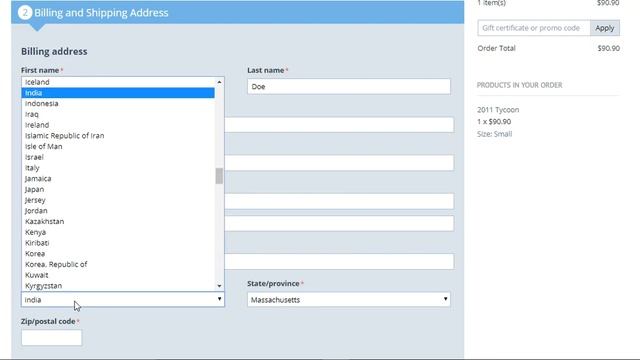Click the Size: Small product detail
Viewport: 640px width, 360px height.
[494, 134]
